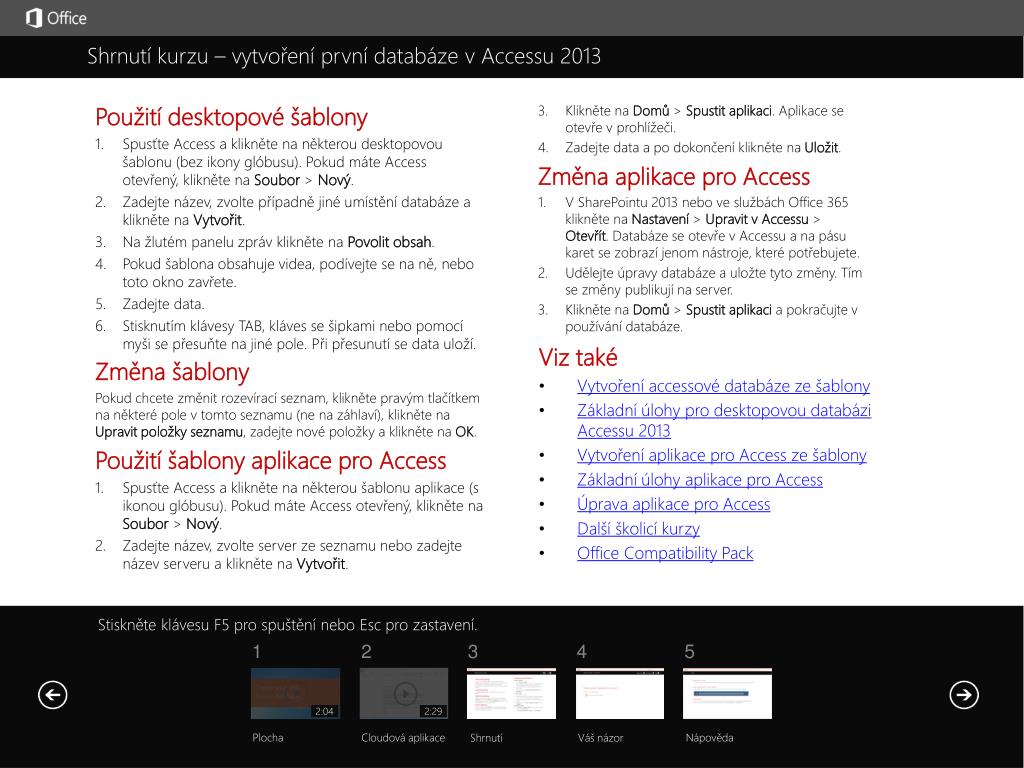Image resolution: width=1024 pixels, height=768 pixels.
Task: Select the Cloudová aplikace label
Action: [x=403, y=737]
